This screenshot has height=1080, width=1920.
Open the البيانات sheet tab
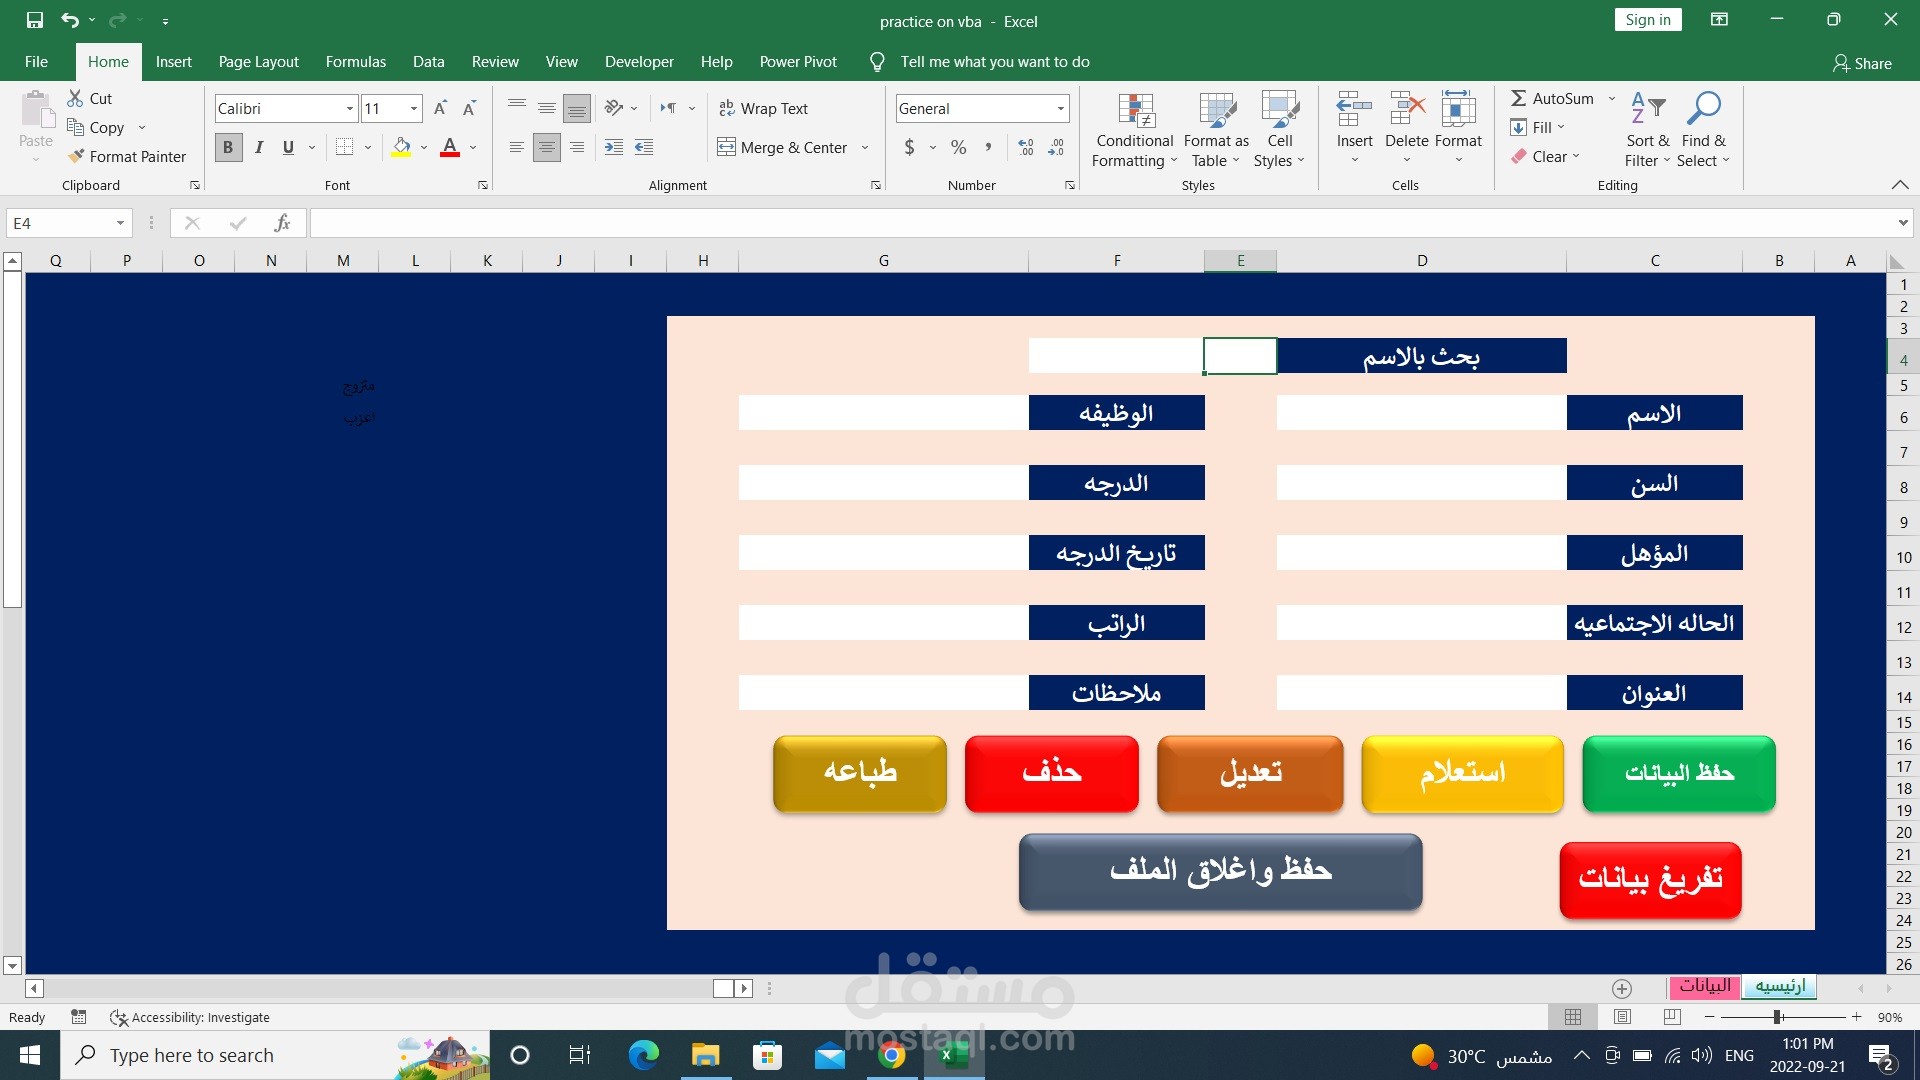pos(1705,987)
